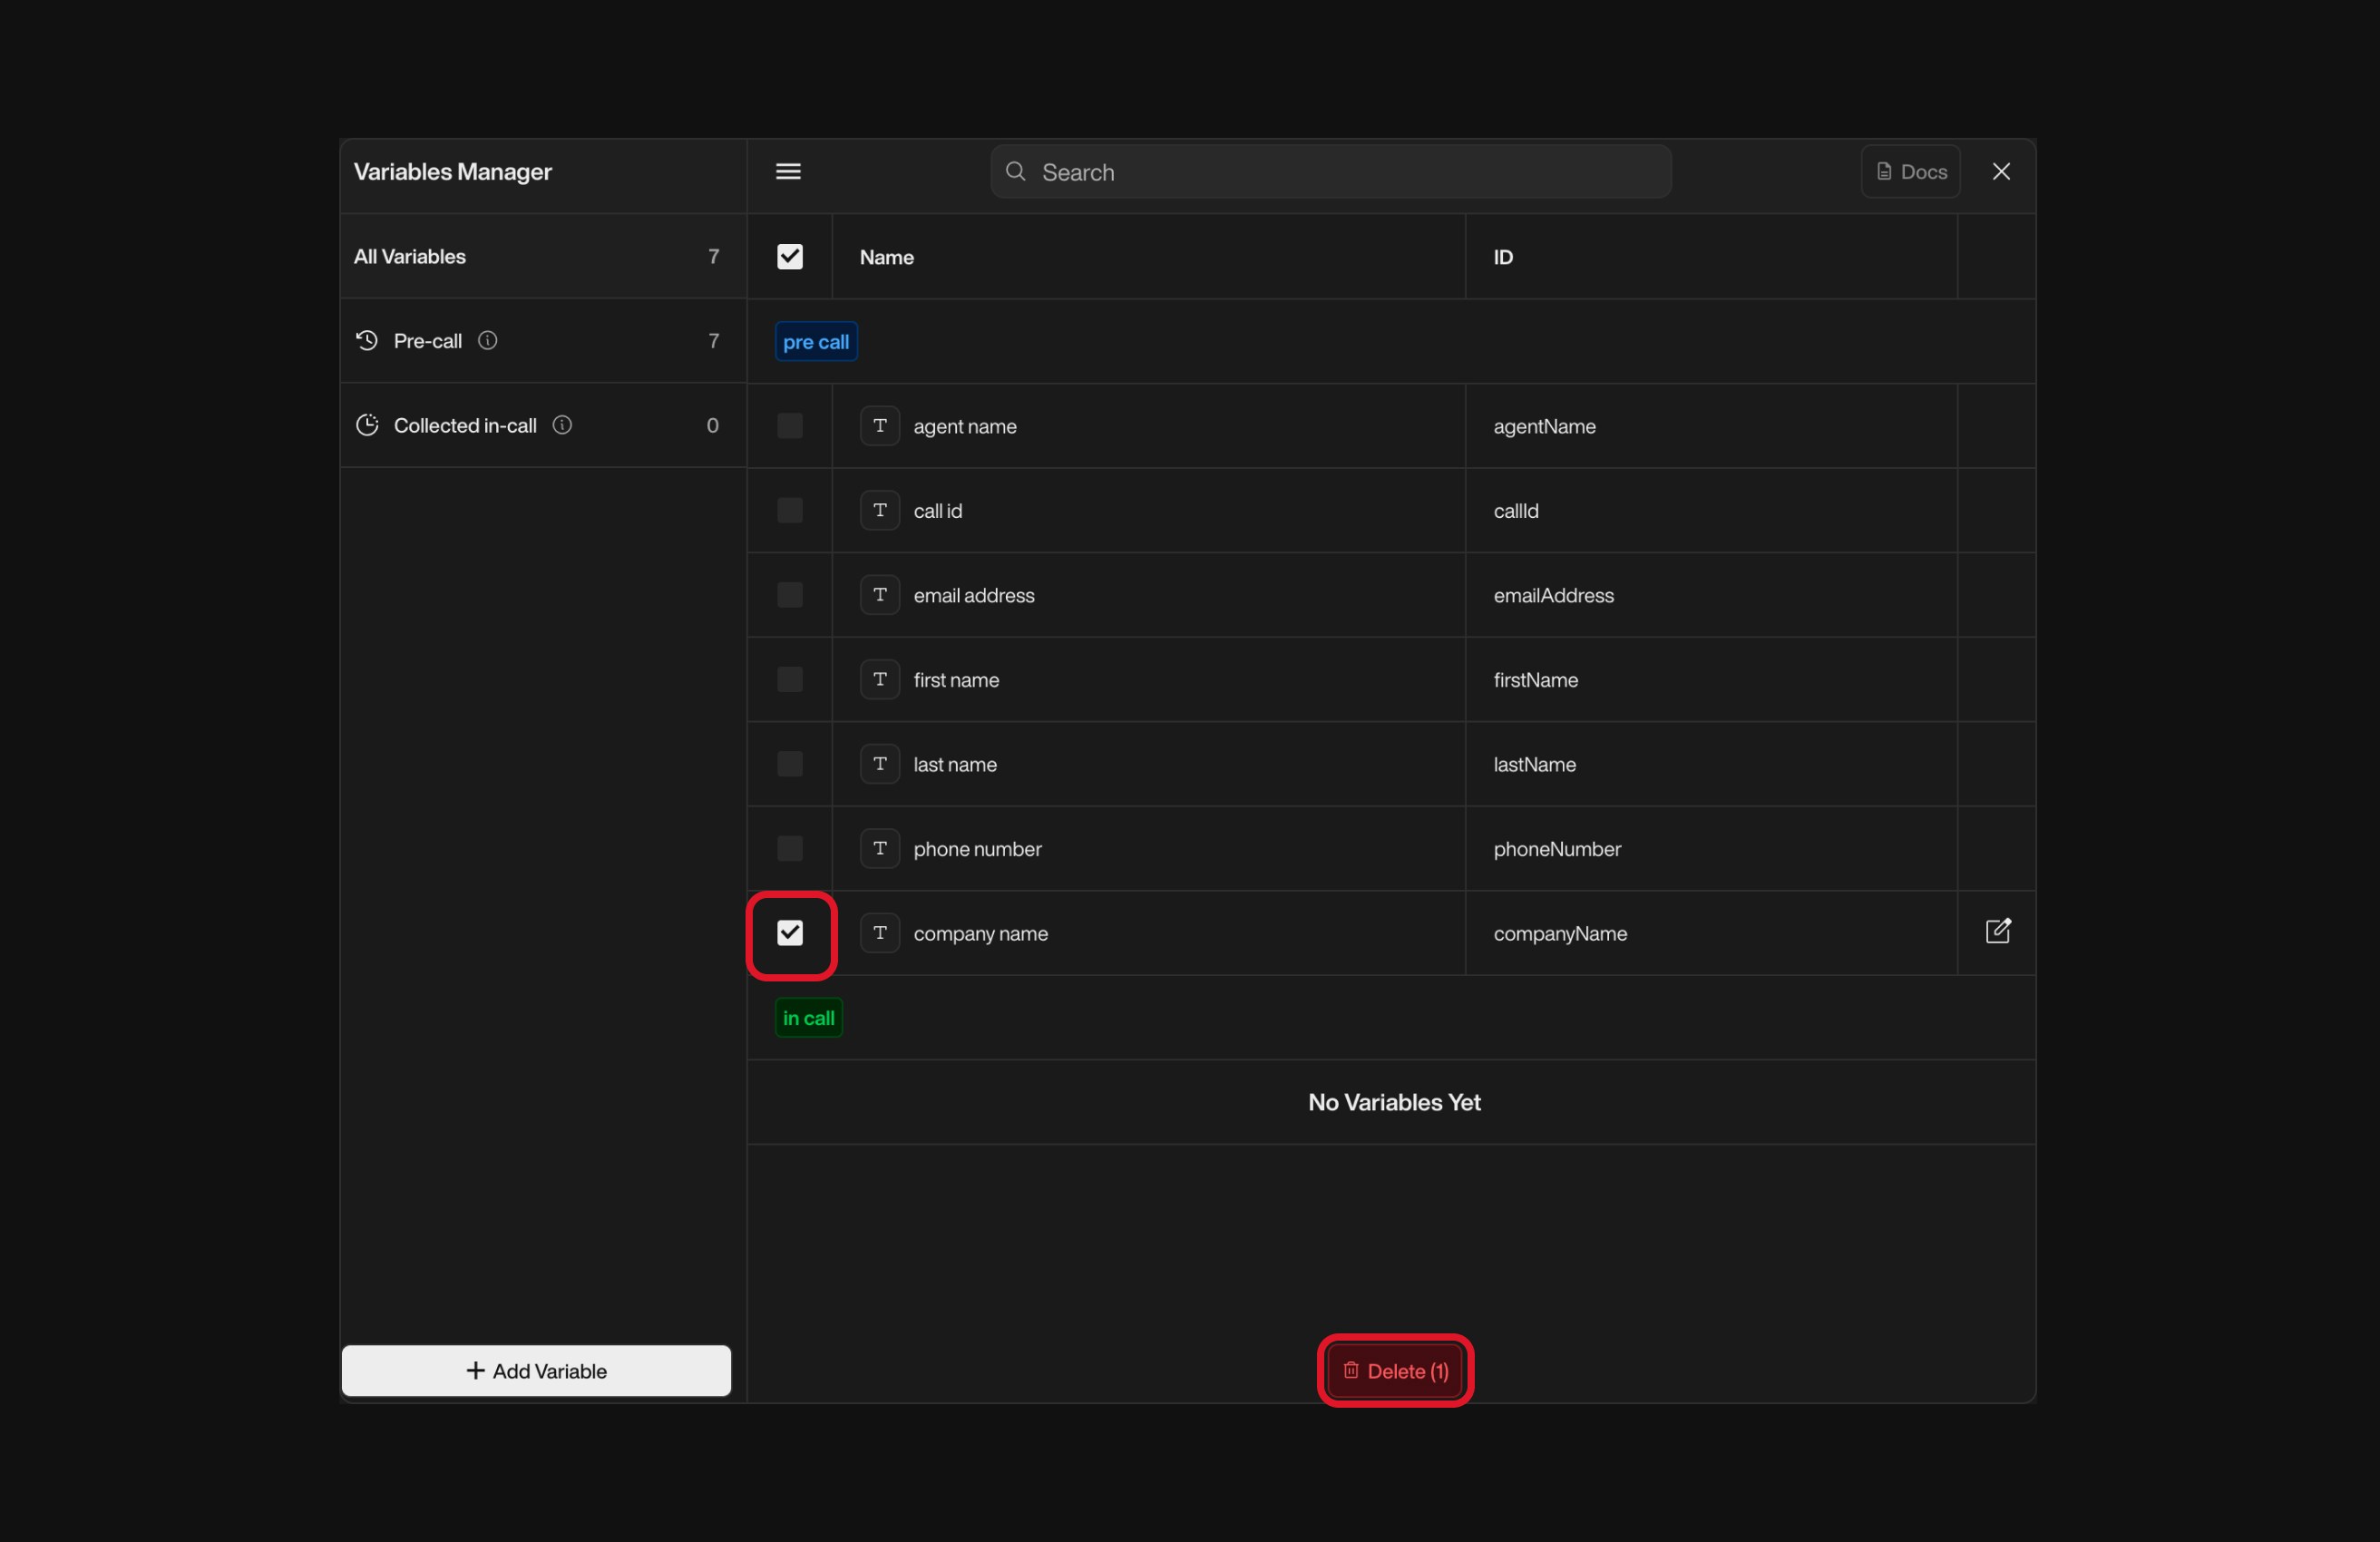2380x1542 pixels.
Task: Toggle the select-all checkbox in header
Action: (789, 257)
